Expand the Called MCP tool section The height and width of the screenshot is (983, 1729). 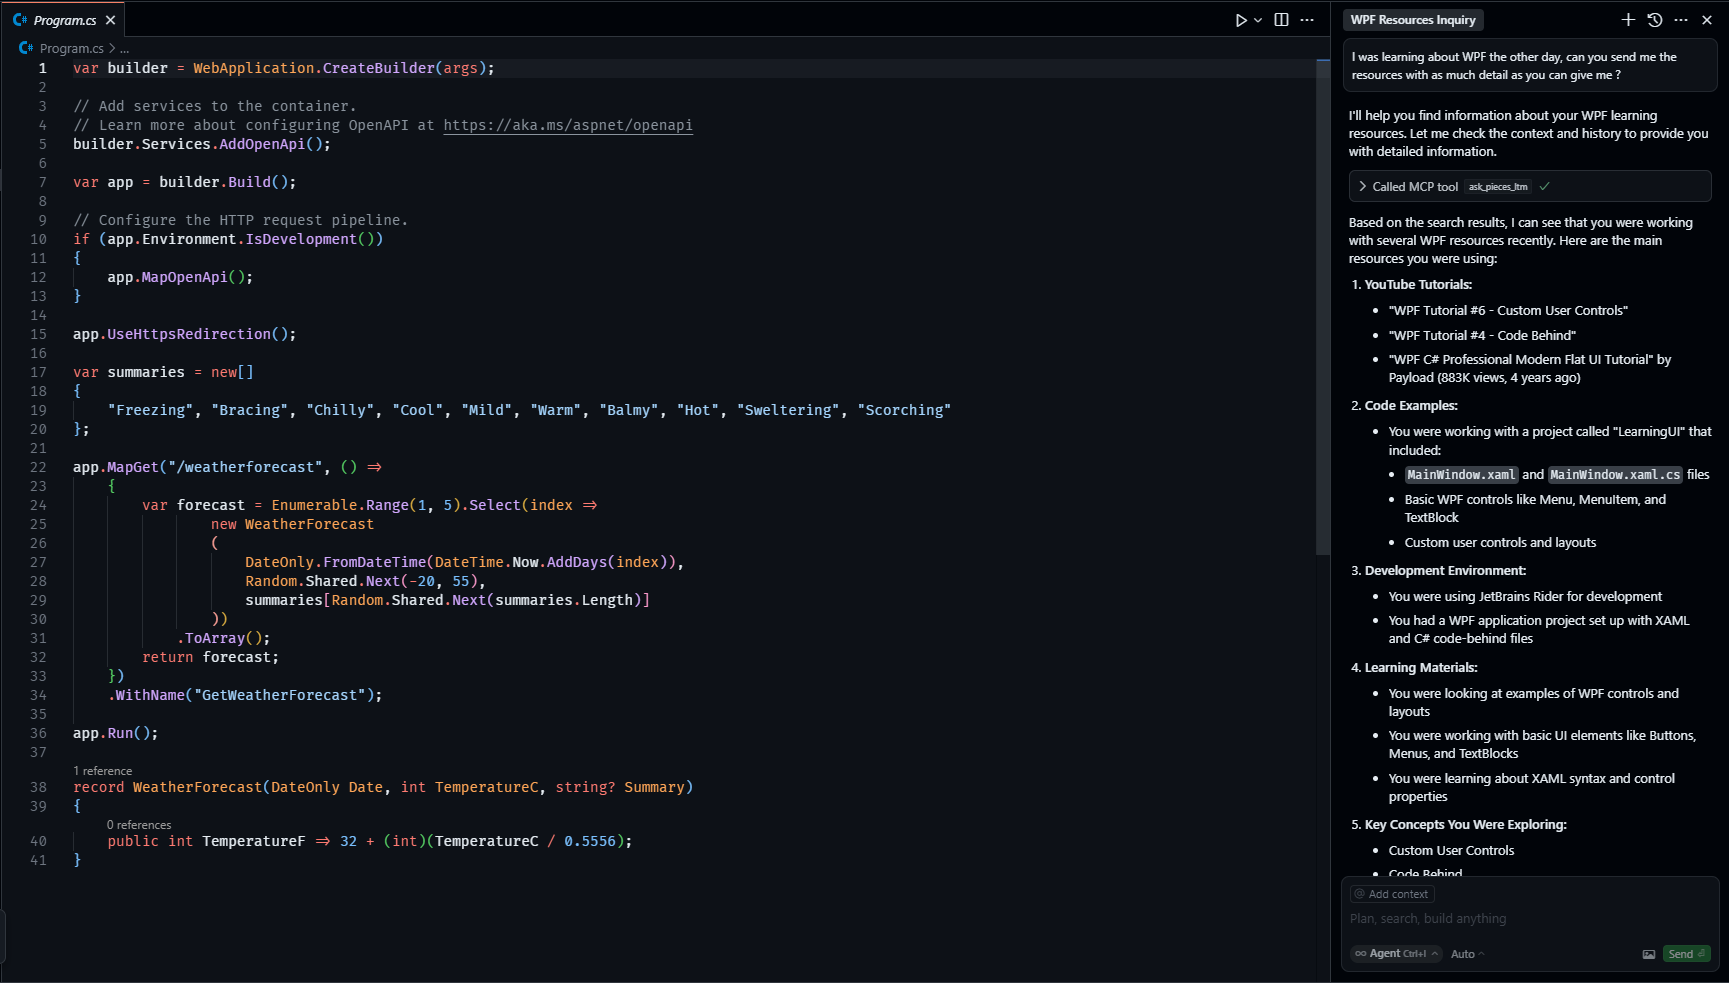1529,187
